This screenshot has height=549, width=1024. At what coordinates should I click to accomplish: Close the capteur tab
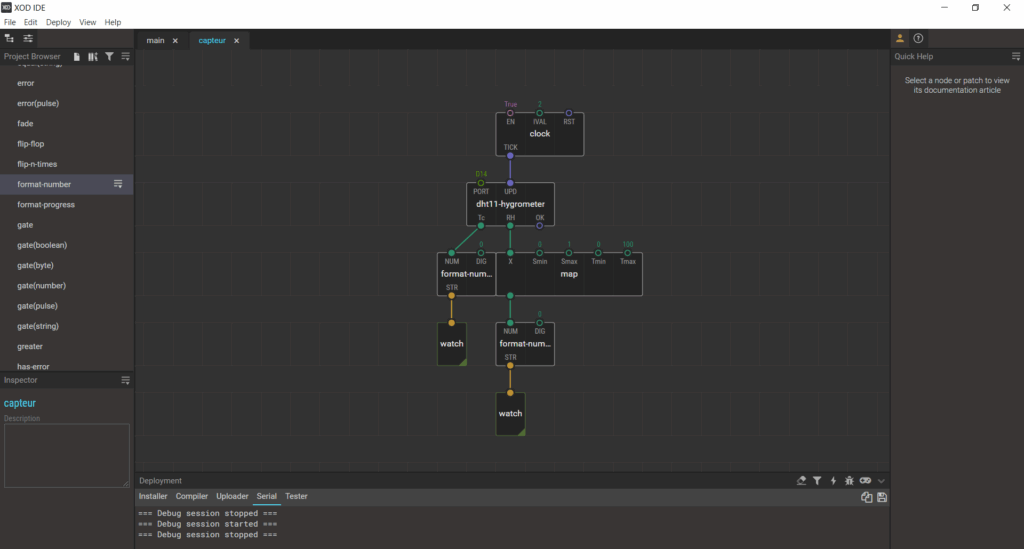[x=236, y=40]
